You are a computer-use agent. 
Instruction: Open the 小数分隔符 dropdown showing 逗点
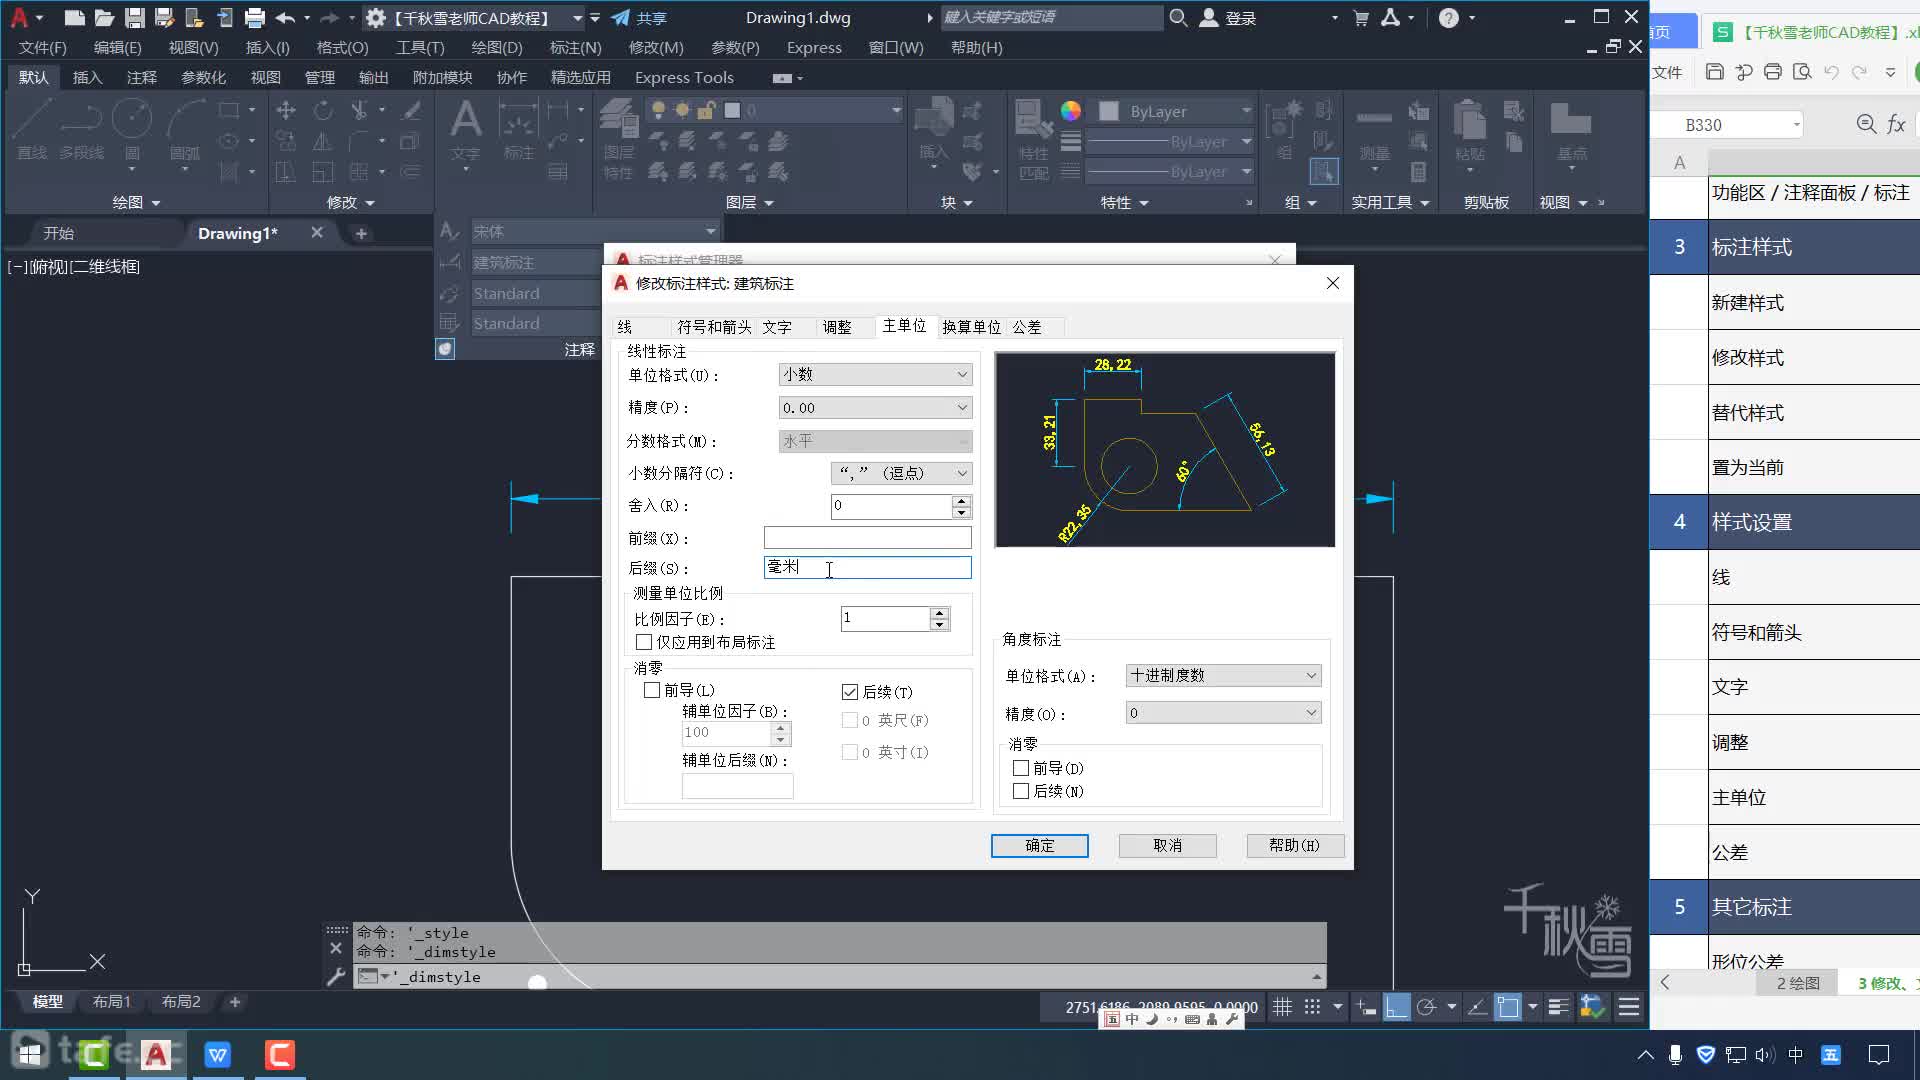[901, 473]
